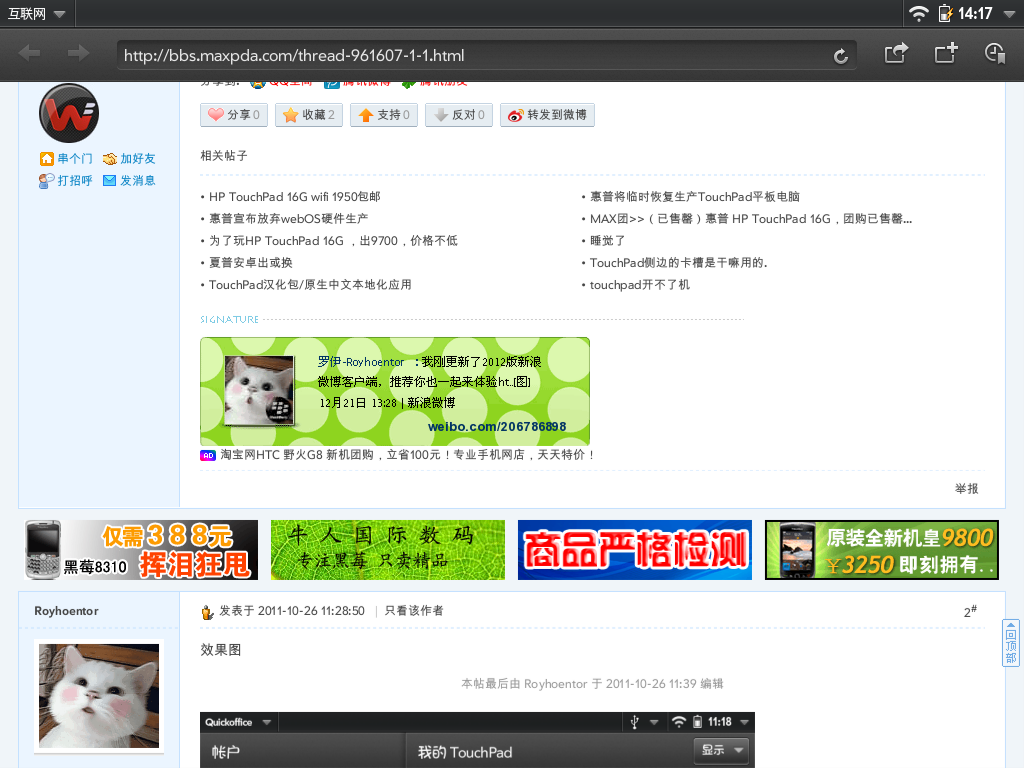
Task: Click the Royhoentor username in post 2
Action: (67, 611)
